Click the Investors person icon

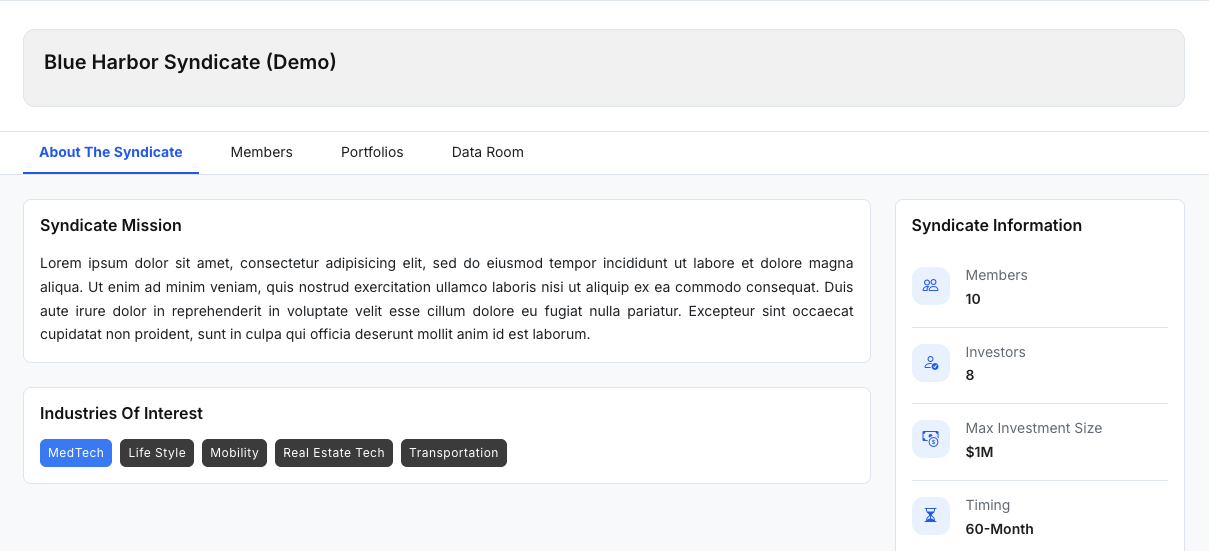[x=931, y=363]
